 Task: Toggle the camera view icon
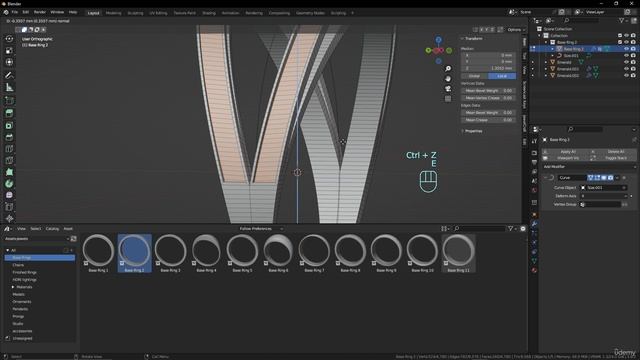pos(448,89)
